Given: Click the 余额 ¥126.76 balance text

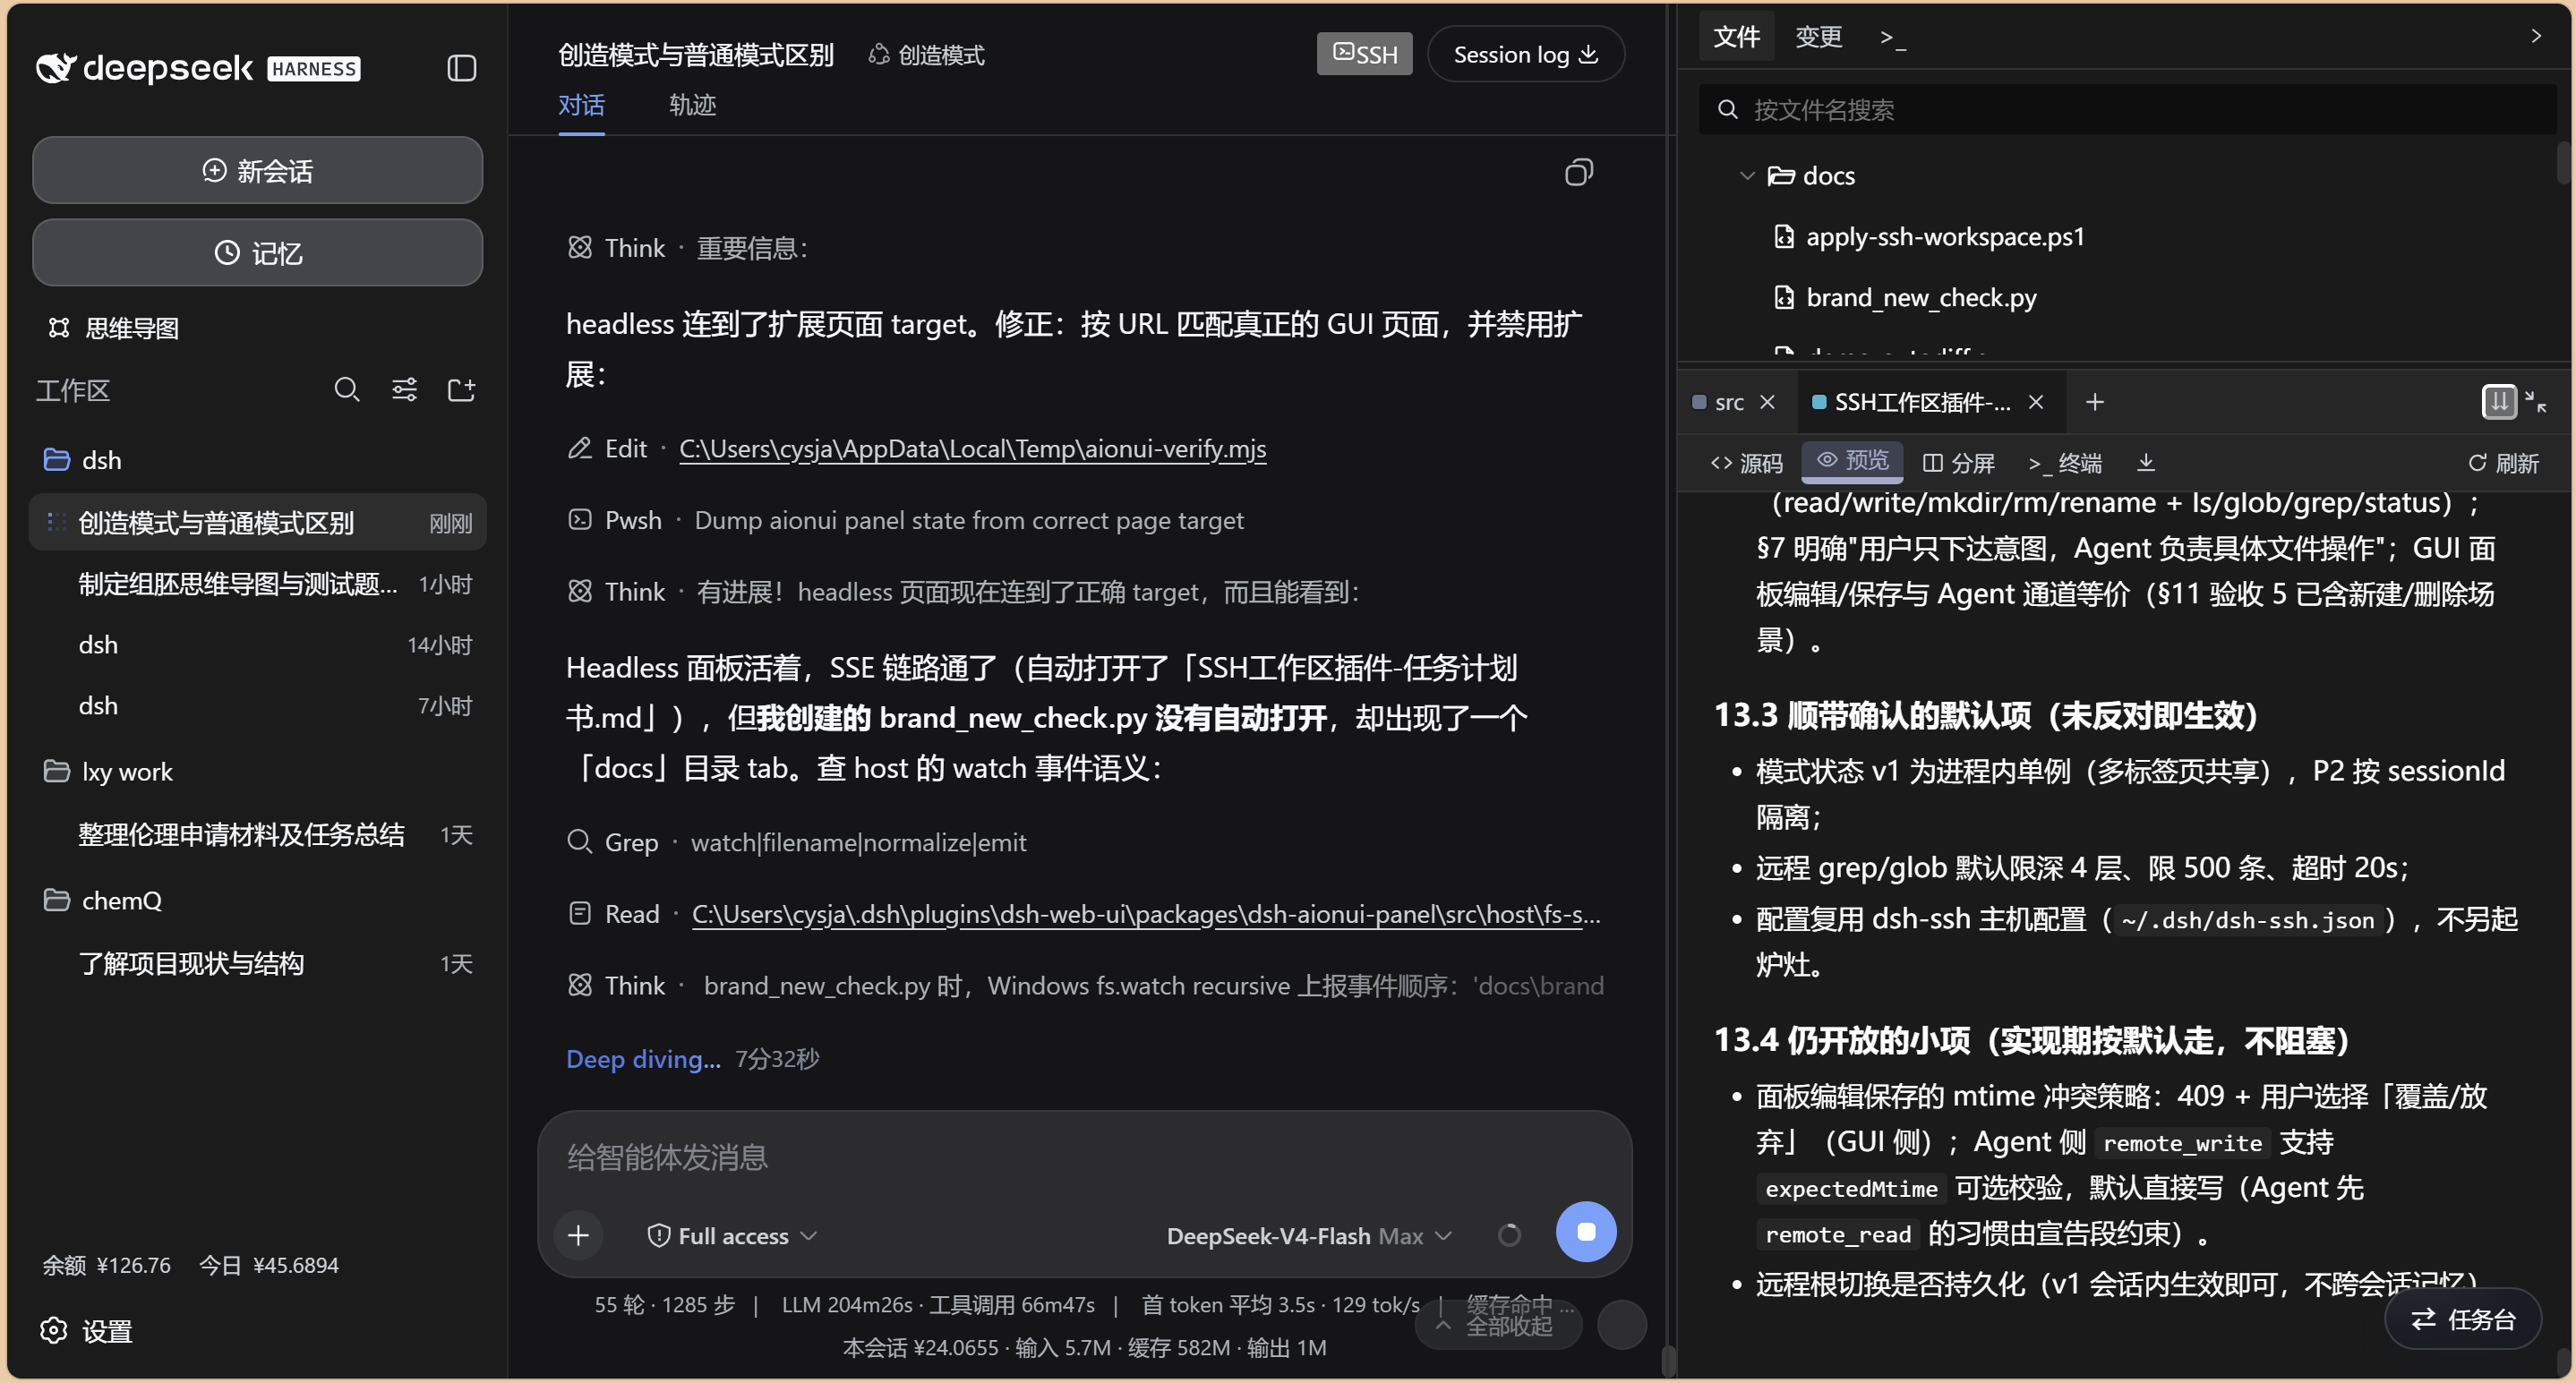Looking at the screenshot, I should [107, 1265].
